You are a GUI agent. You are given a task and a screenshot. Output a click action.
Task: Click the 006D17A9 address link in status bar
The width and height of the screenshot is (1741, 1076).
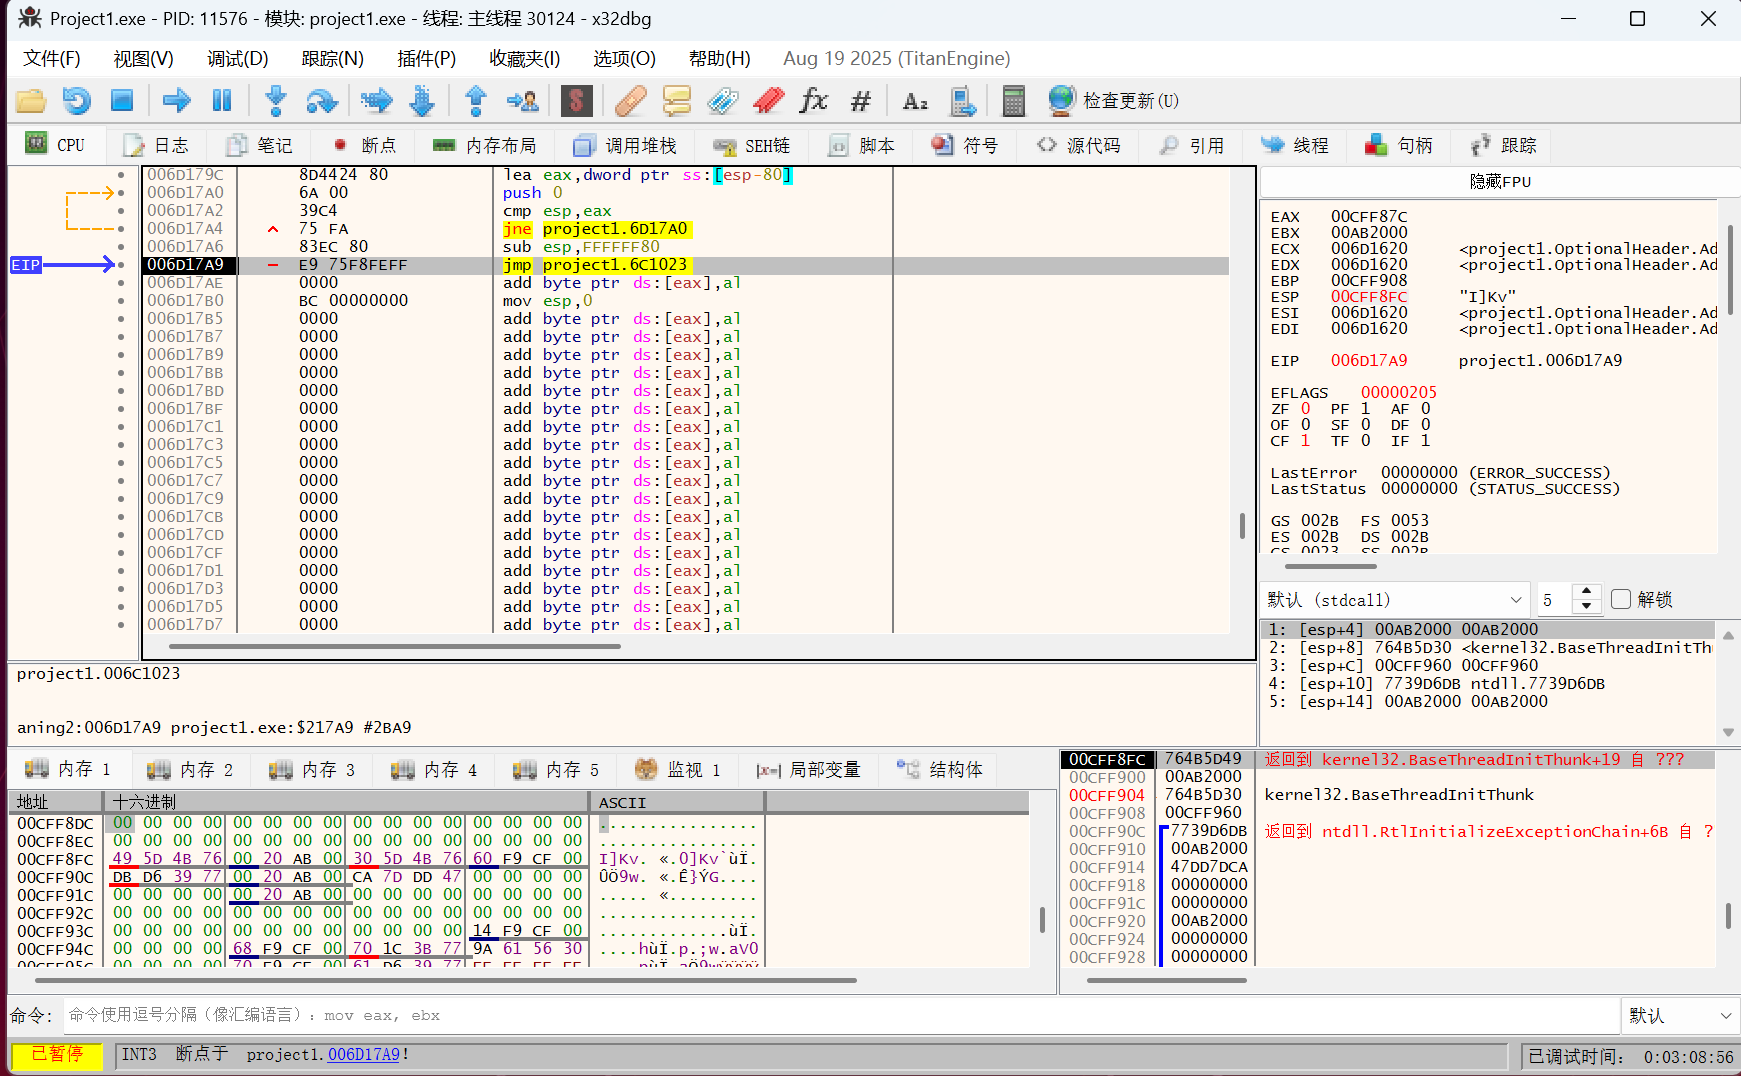tap(363, 1055)
